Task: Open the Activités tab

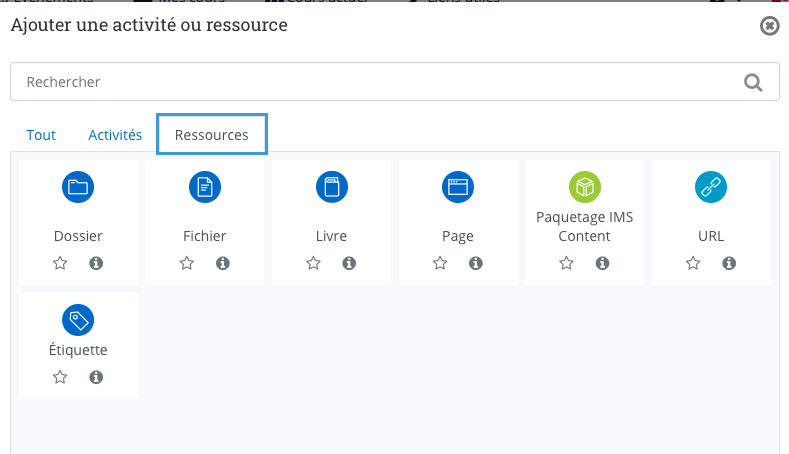Action: tap(115, 135)
